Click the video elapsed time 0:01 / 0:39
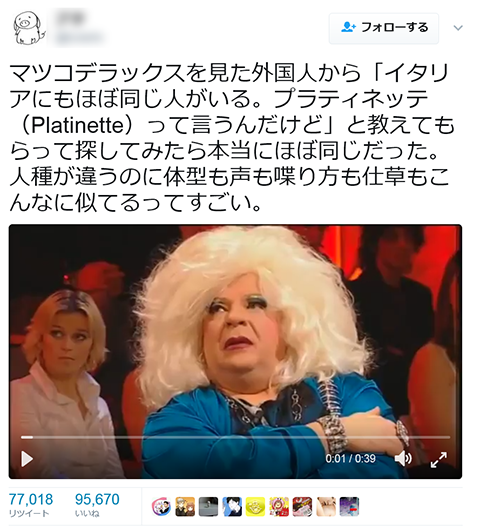Screen dimensions: 480x531 351,459
